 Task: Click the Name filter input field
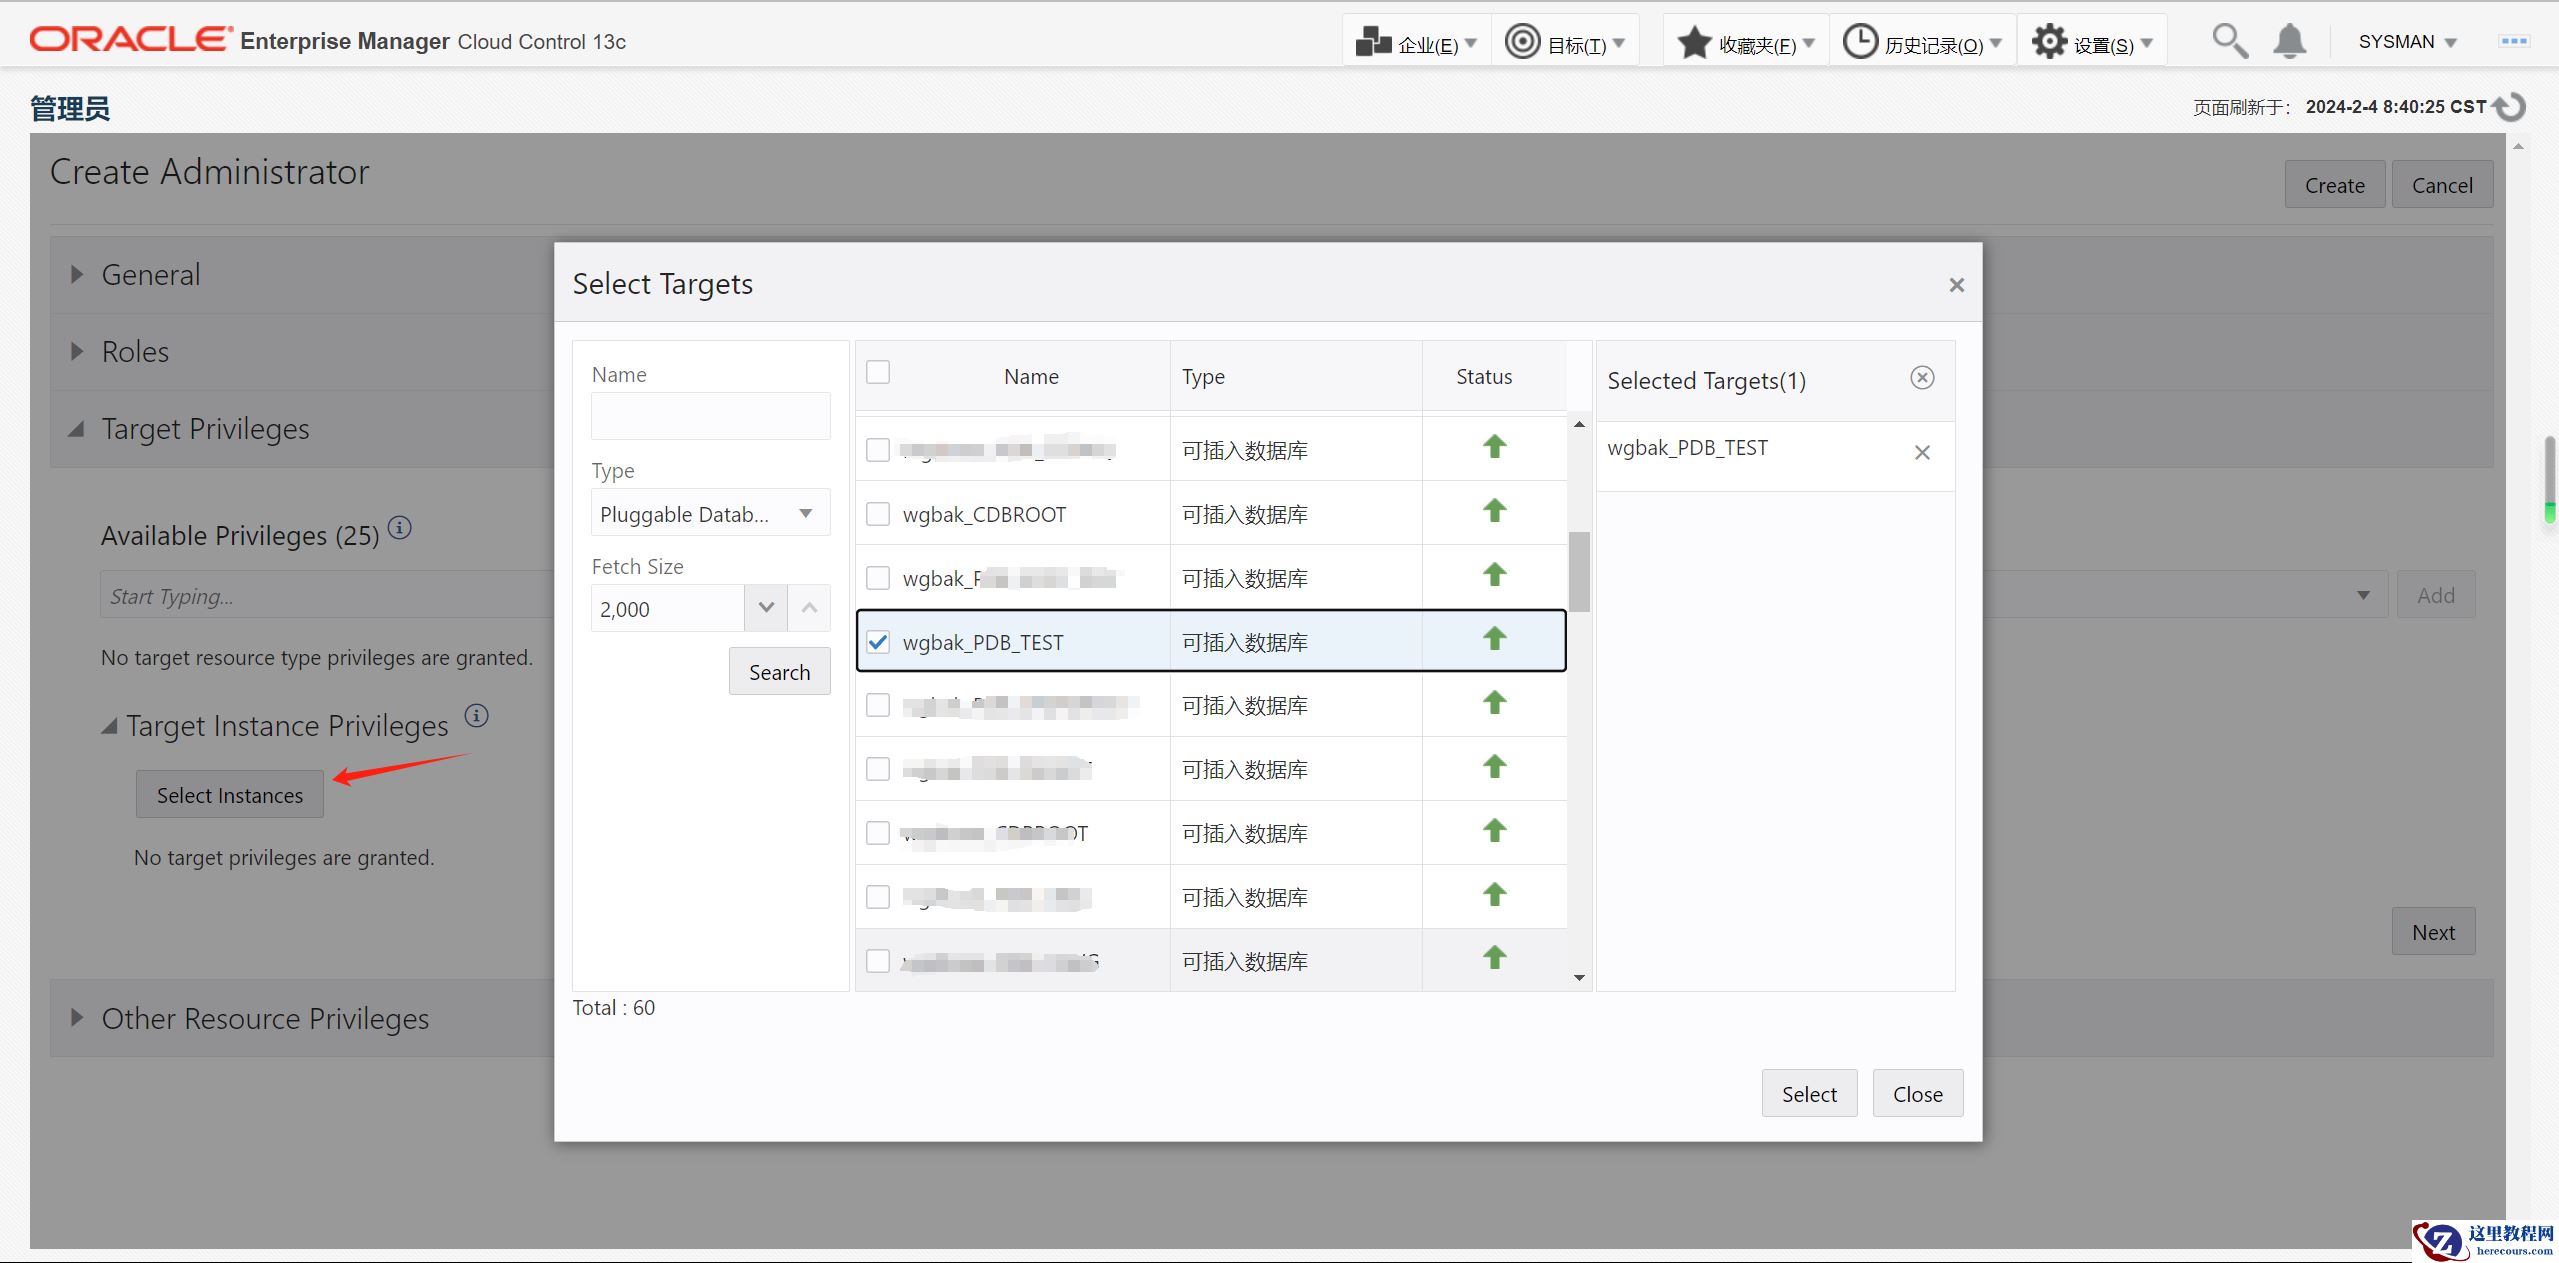pyautogui.click(x=710, y=416)
